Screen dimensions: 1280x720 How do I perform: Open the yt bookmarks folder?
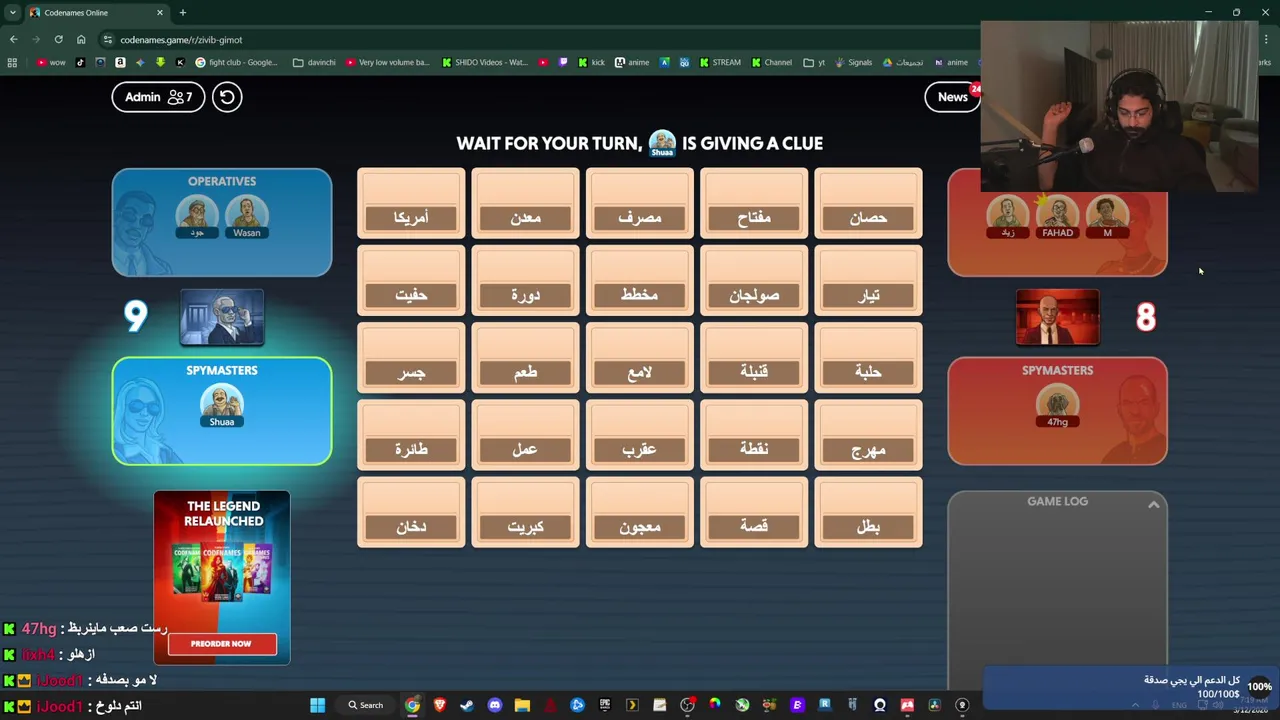tap(814, 62)
